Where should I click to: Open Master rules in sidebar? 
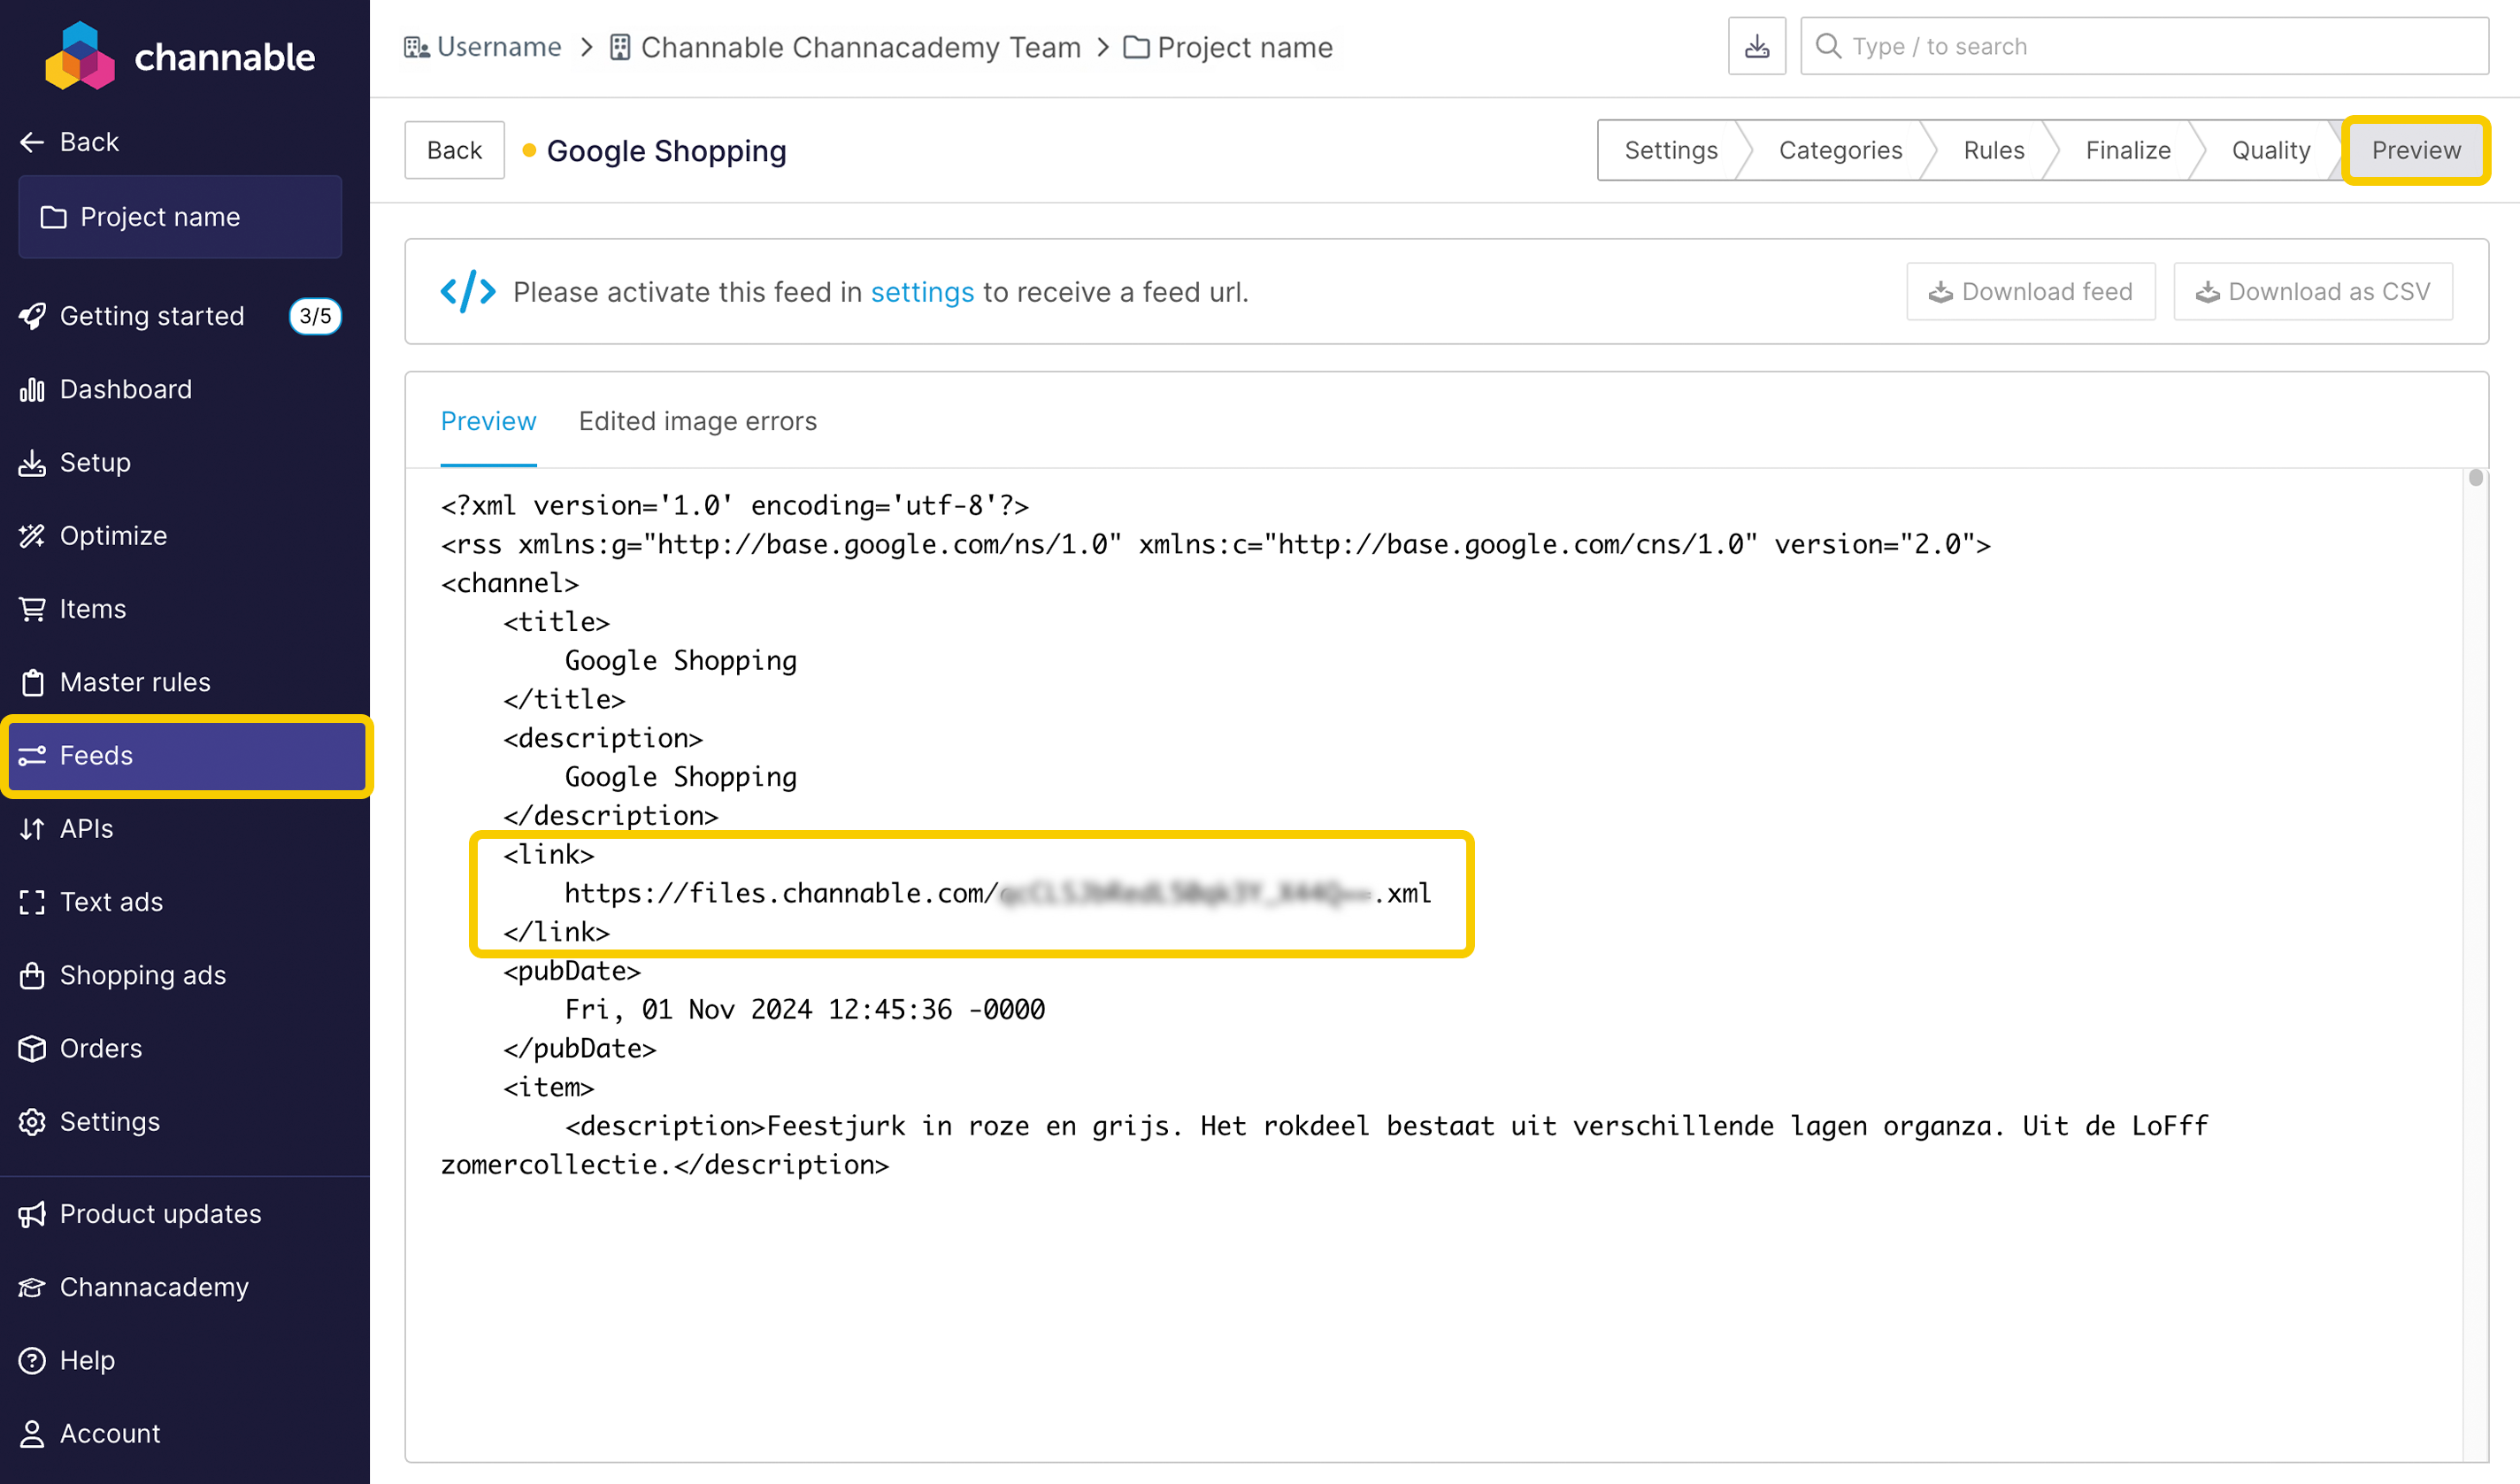click(x=115, y=682)
